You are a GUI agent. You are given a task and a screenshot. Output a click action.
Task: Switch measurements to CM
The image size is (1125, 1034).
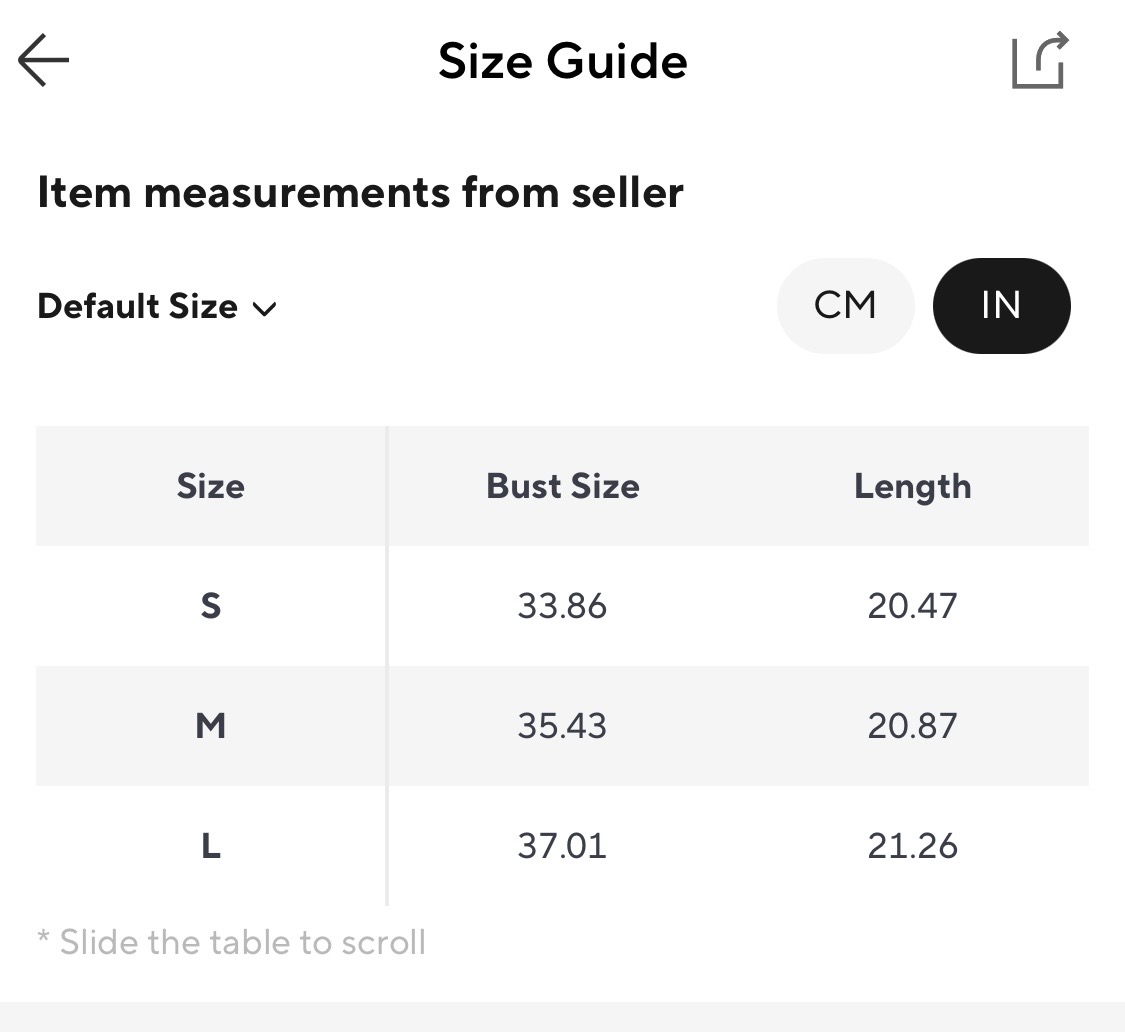point(845,306)
